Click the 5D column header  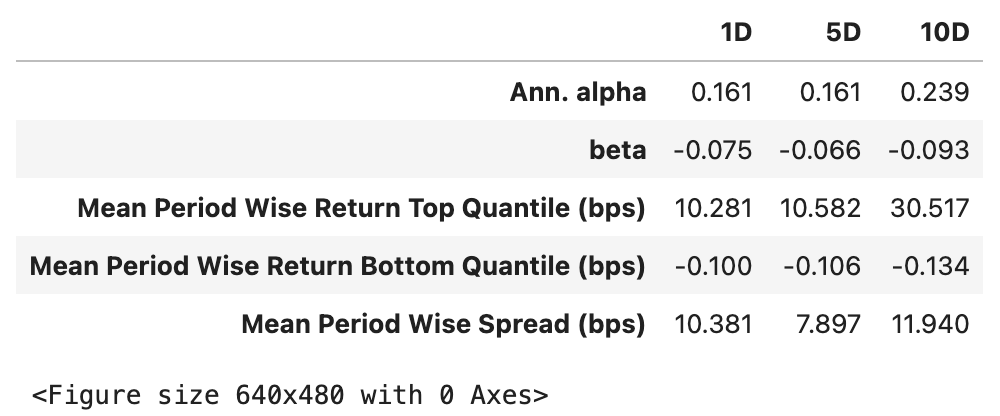click(843, 33)
